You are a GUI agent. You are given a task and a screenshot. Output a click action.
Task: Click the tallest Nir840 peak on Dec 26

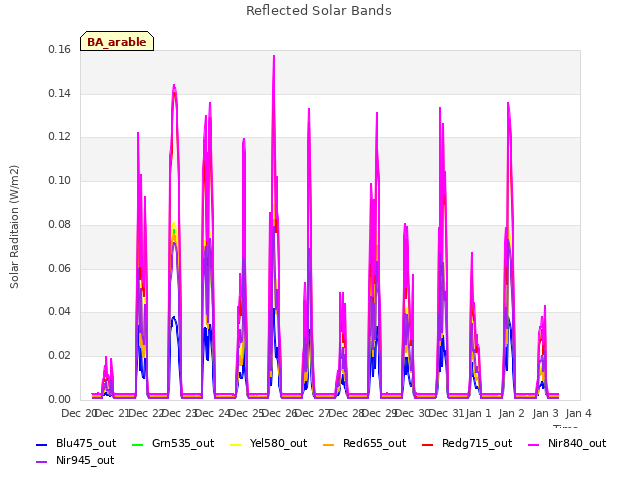pos(274,56)
